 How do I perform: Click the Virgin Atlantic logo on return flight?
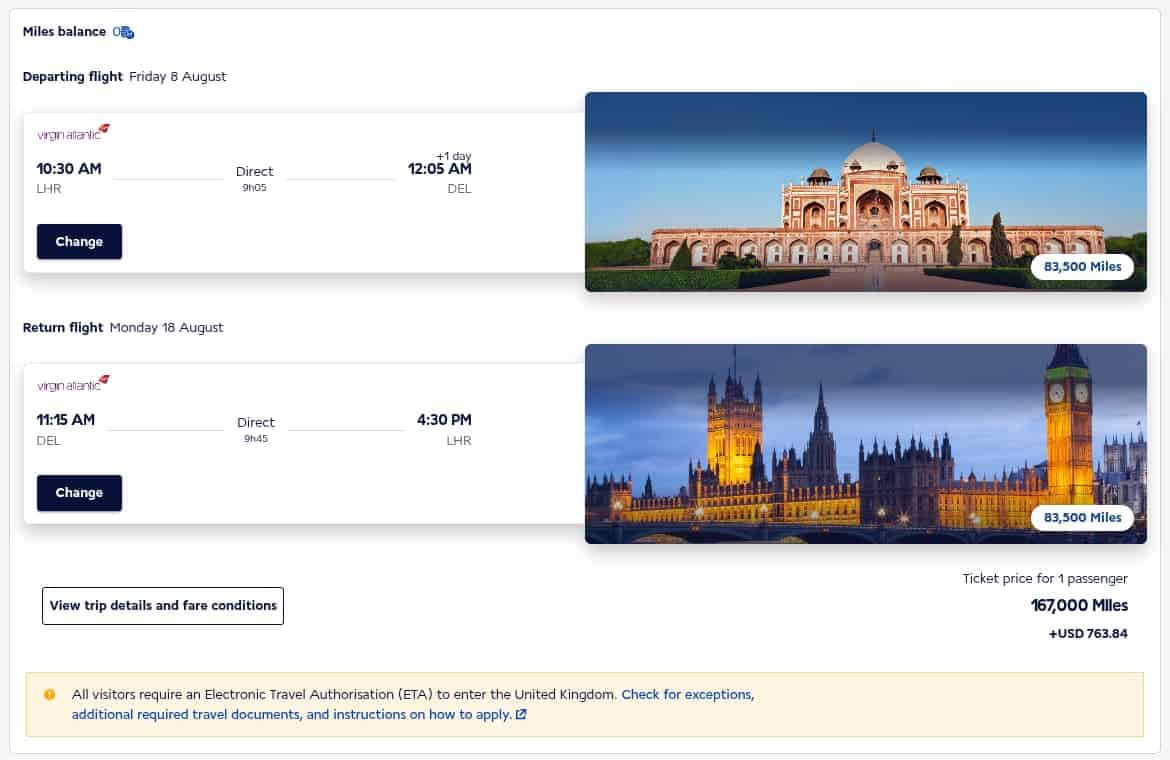coord(71,382)
